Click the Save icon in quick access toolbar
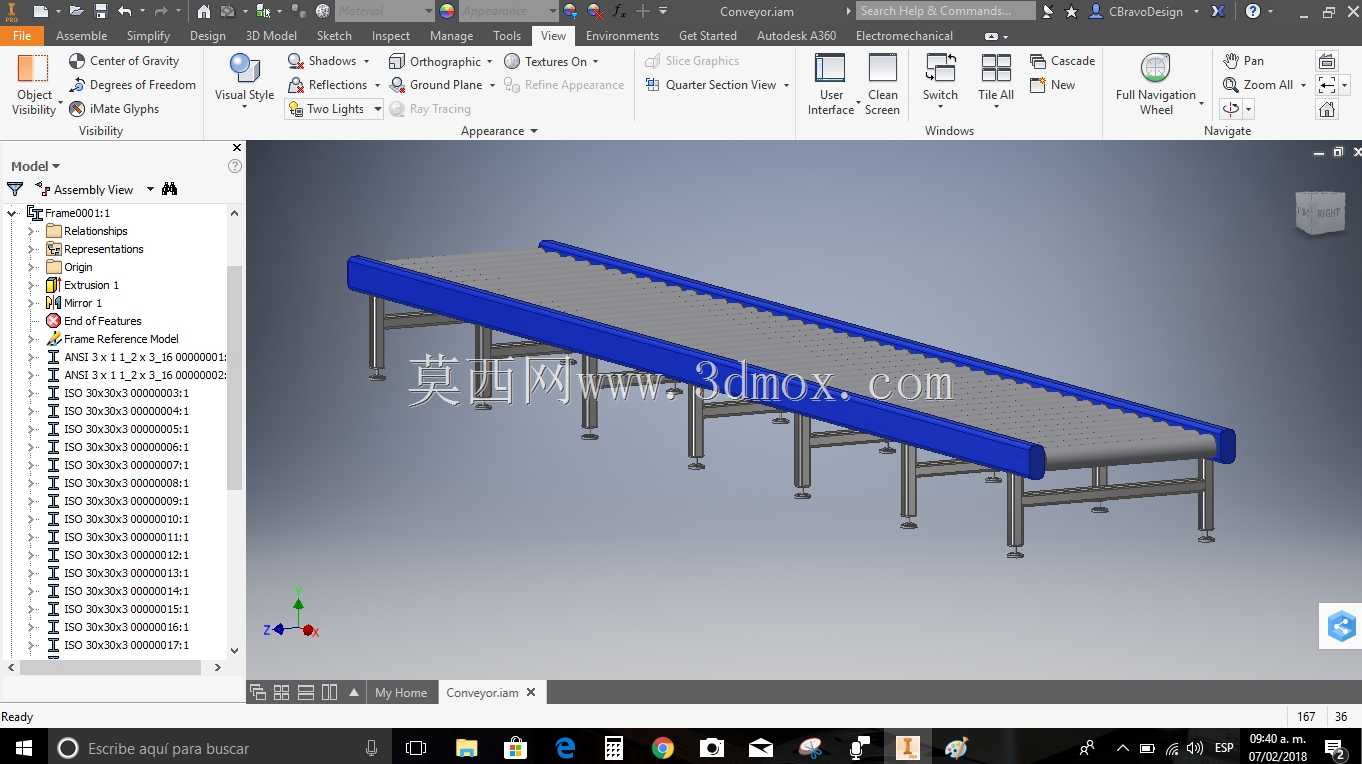The width and height of the screenshot is (1362, 764). [x=101, y=11]
